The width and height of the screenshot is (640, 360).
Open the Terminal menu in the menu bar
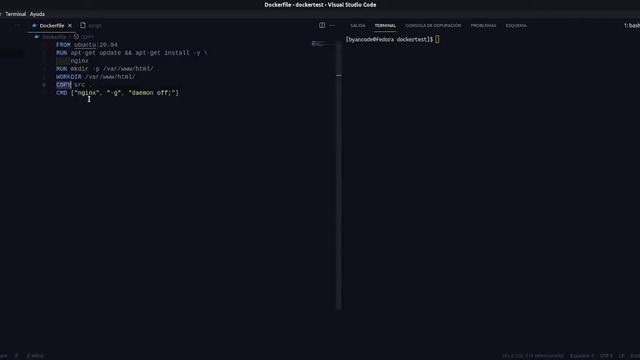tap(16, 14)
